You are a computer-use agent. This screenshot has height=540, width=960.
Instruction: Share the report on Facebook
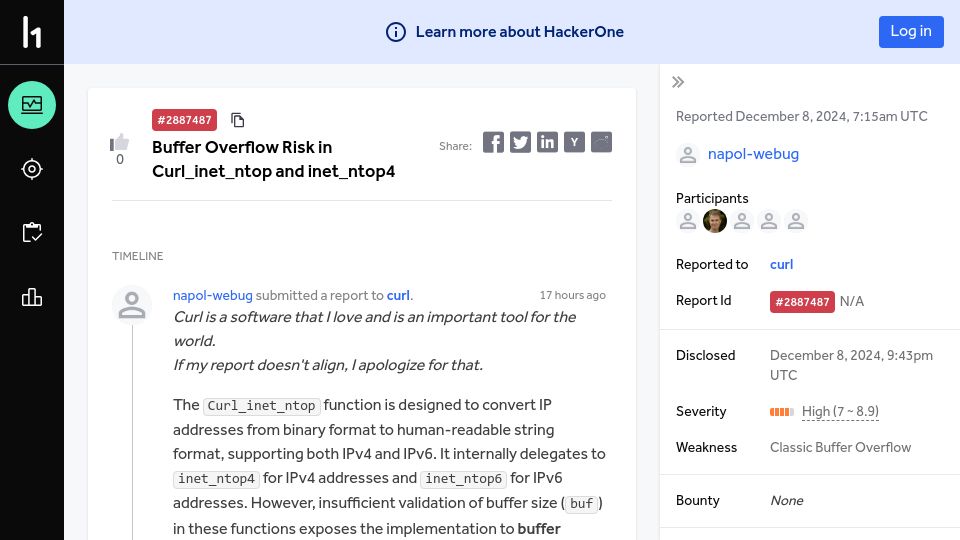pos(493,142)
